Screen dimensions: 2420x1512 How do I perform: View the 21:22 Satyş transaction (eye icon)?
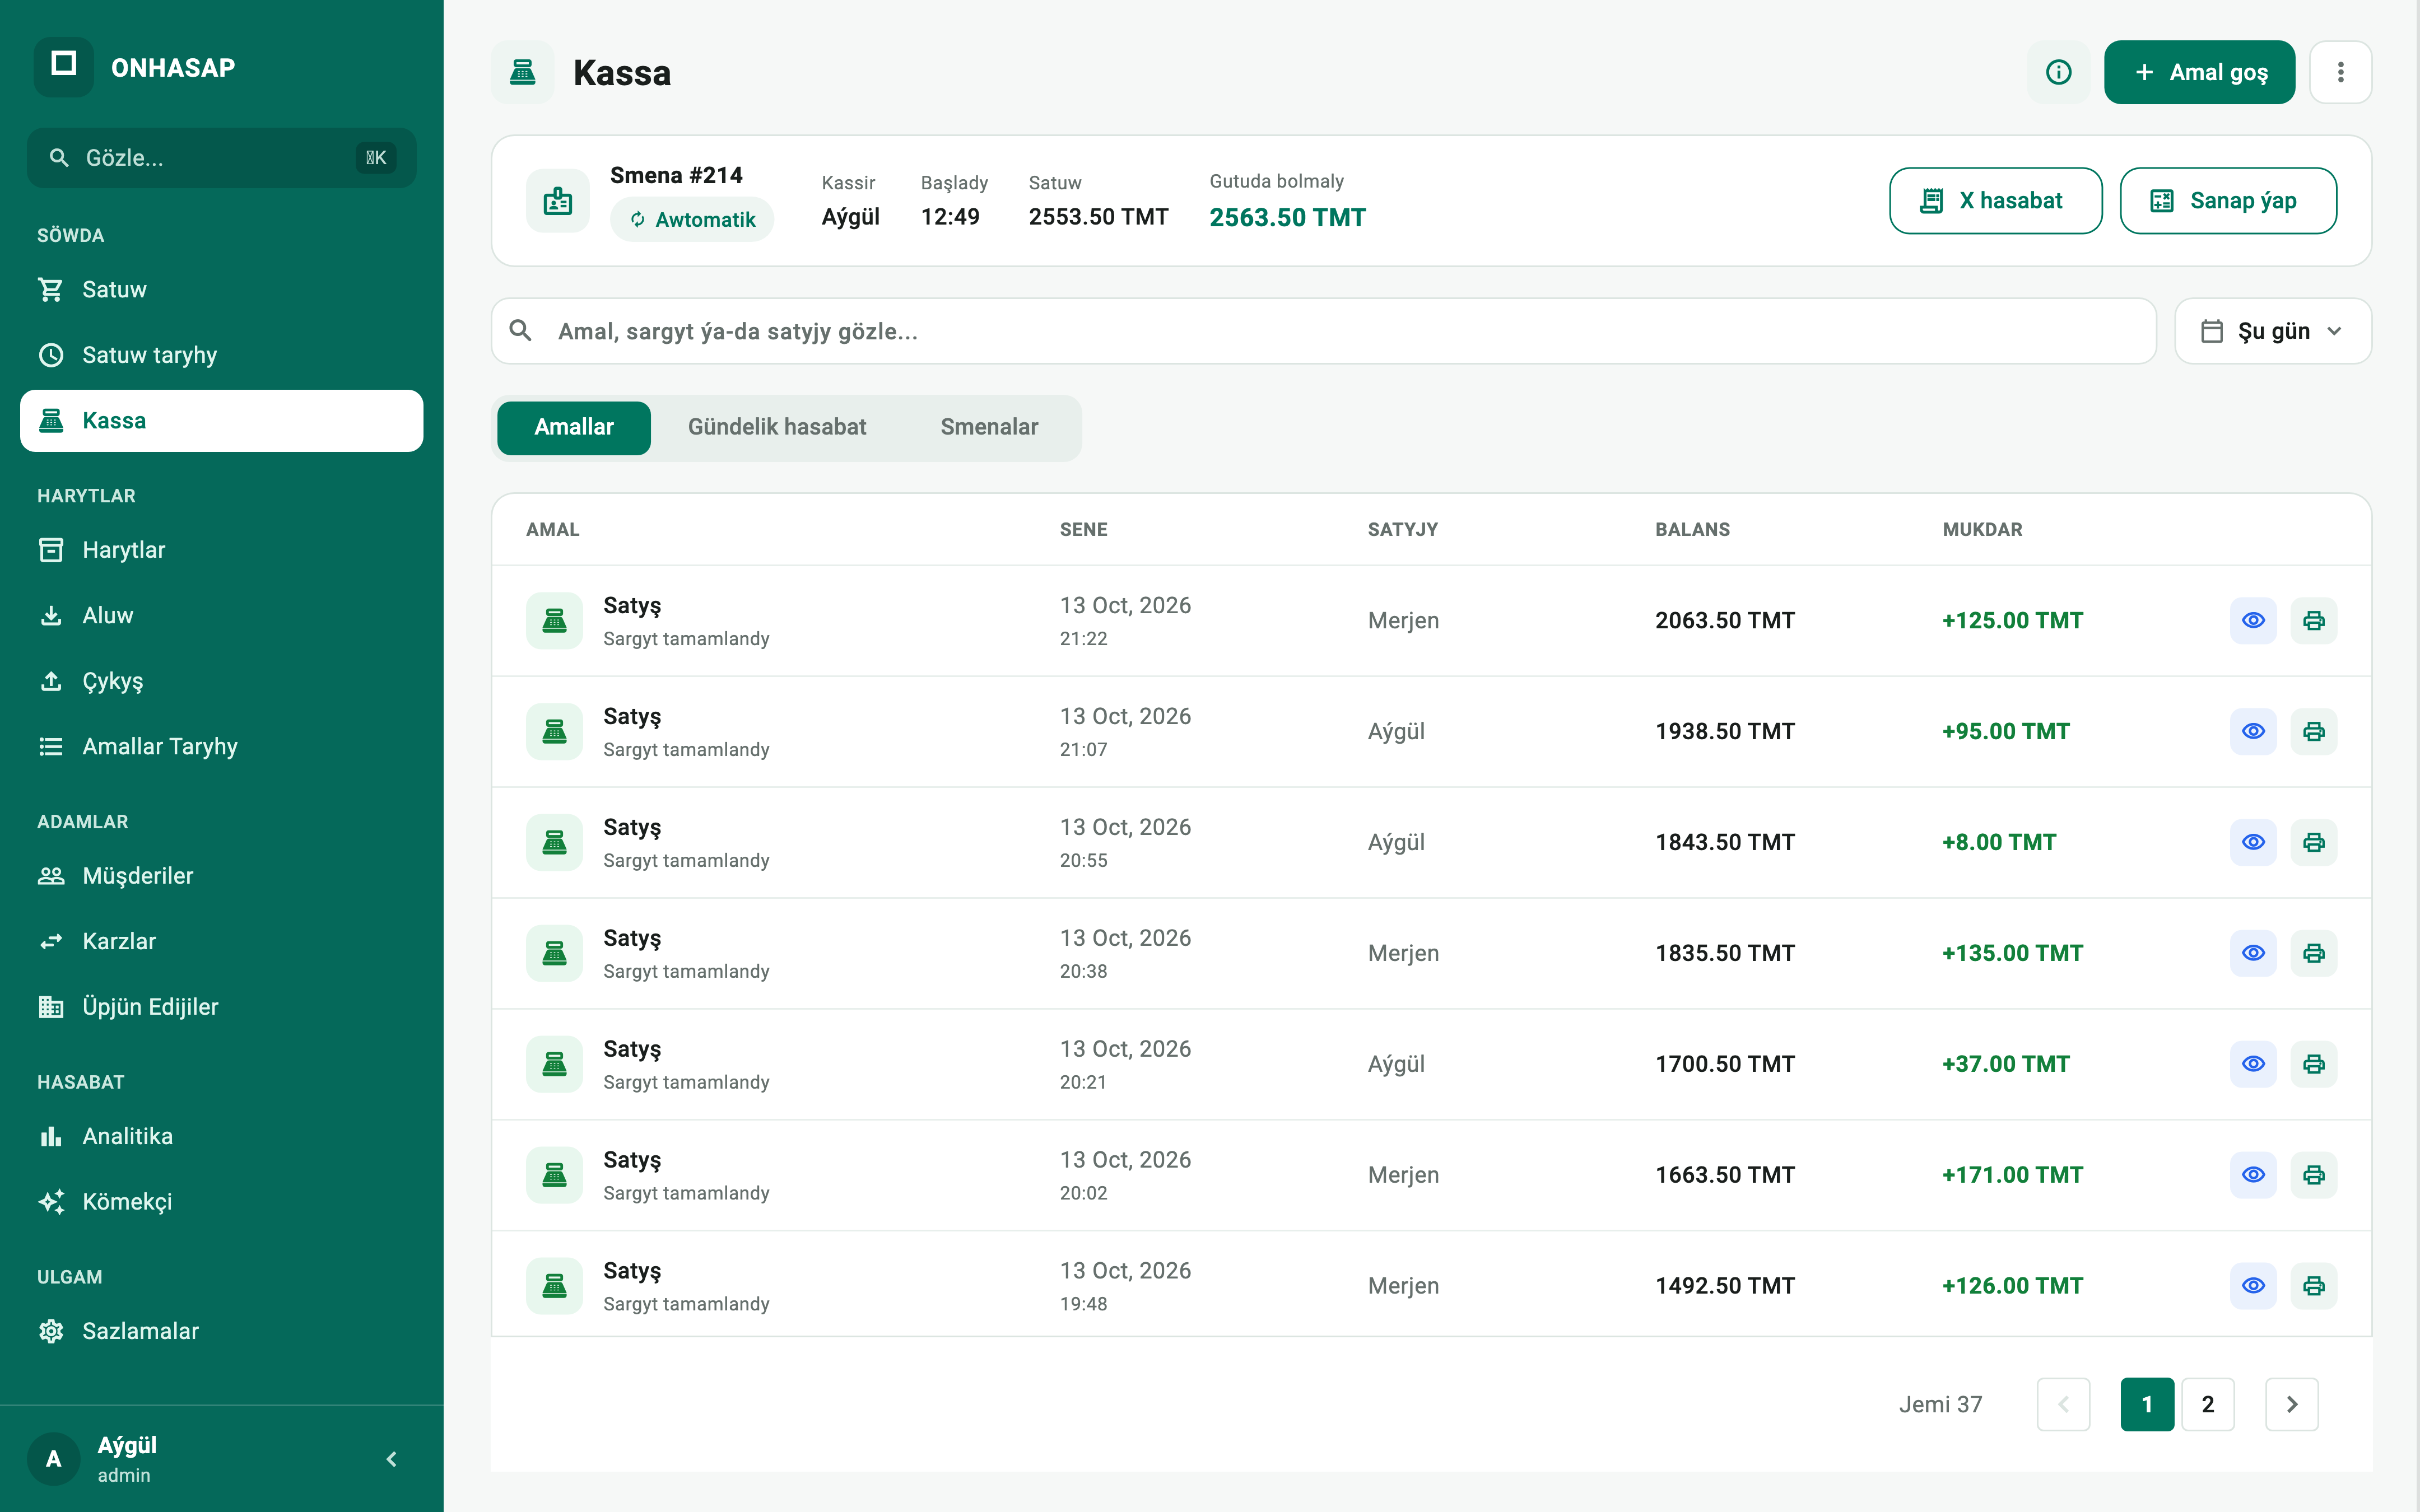[x=2253, y=620]
